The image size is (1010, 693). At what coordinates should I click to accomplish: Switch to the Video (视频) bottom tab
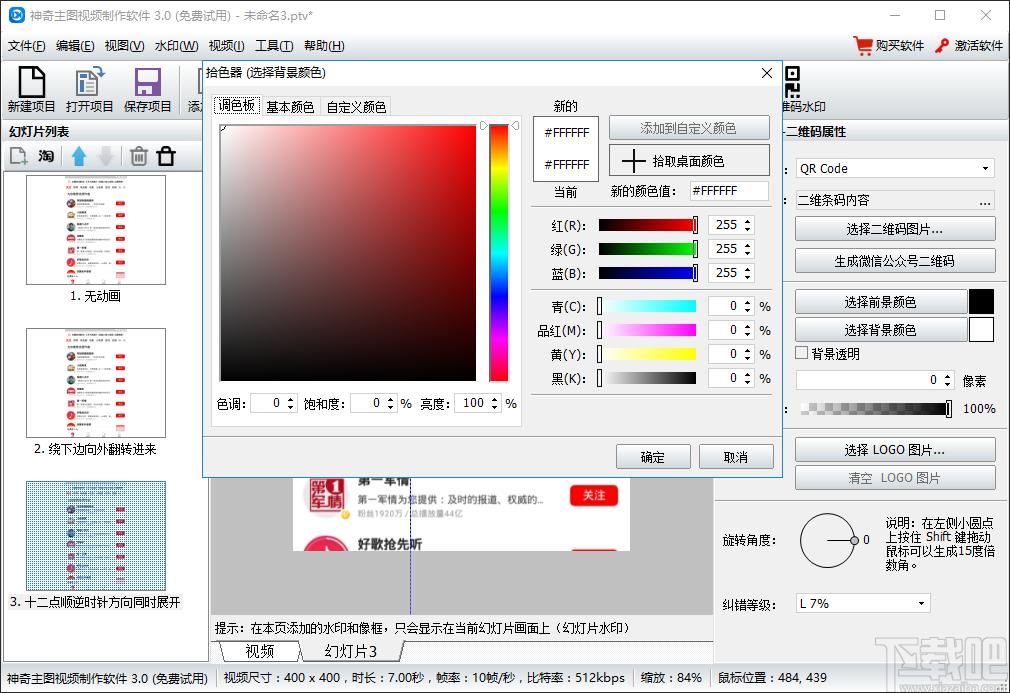point(260,651)
